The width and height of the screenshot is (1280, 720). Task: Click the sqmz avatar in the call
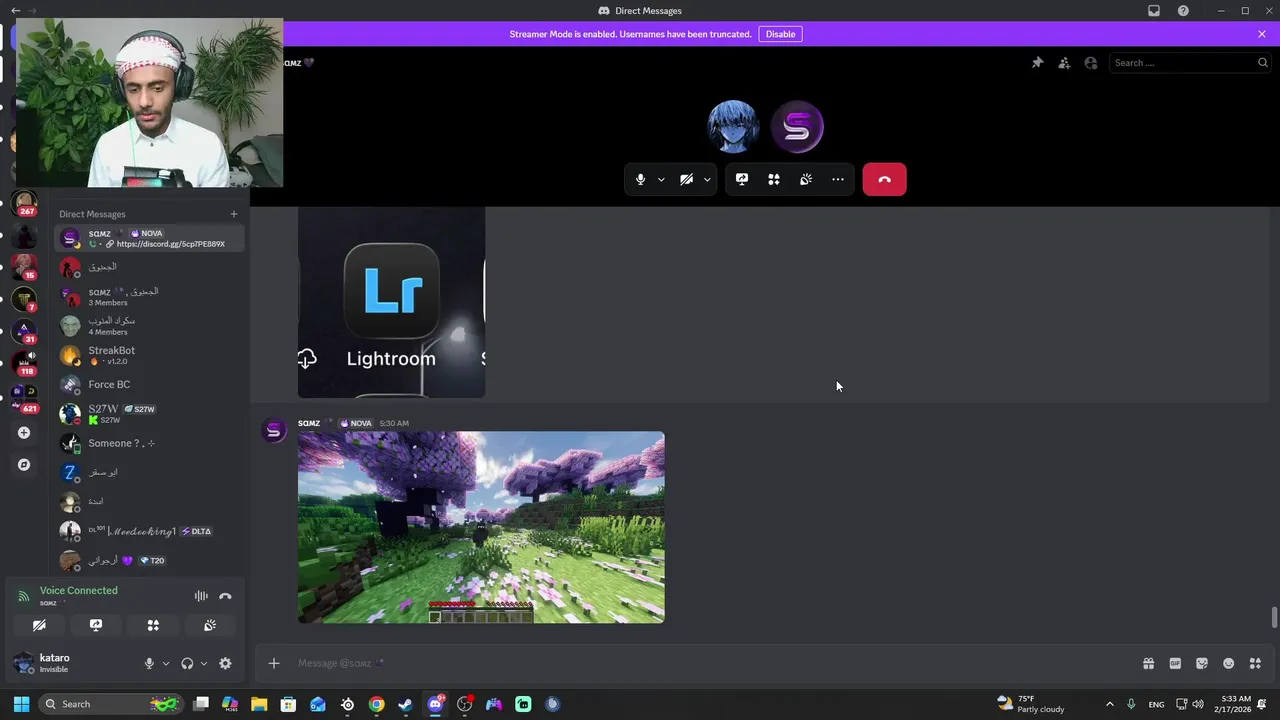[x=797, y=127]
